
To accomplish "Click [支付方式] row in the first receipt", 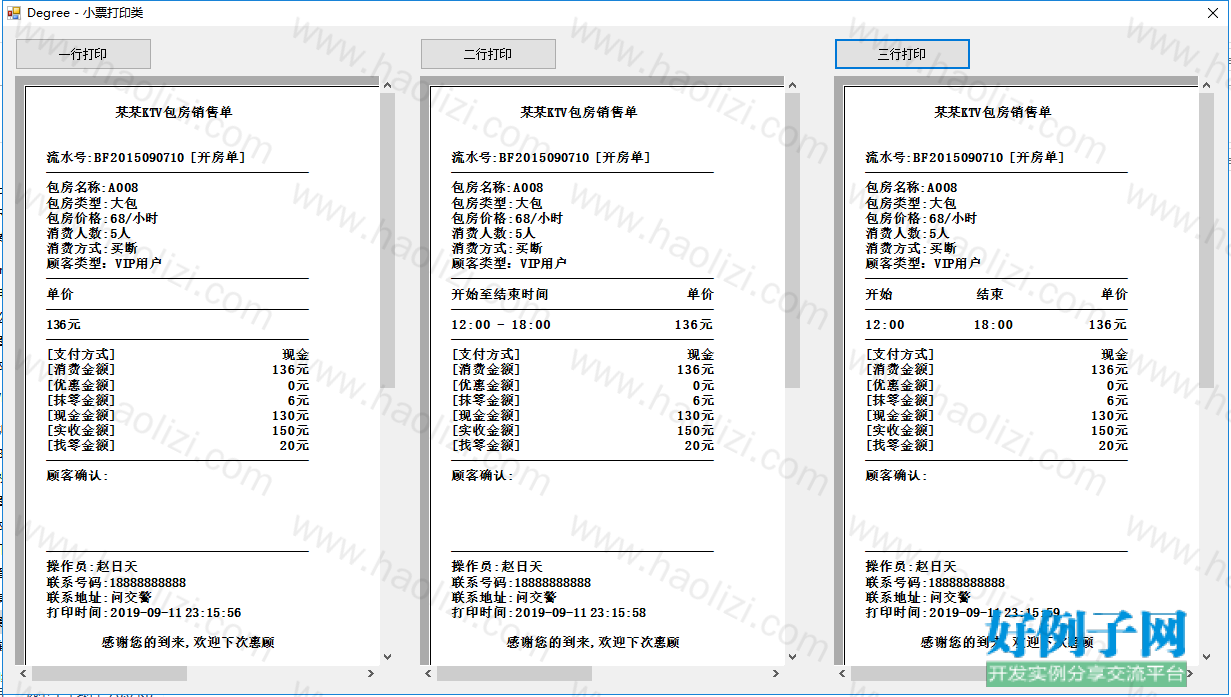I will (x=178, y=355).
